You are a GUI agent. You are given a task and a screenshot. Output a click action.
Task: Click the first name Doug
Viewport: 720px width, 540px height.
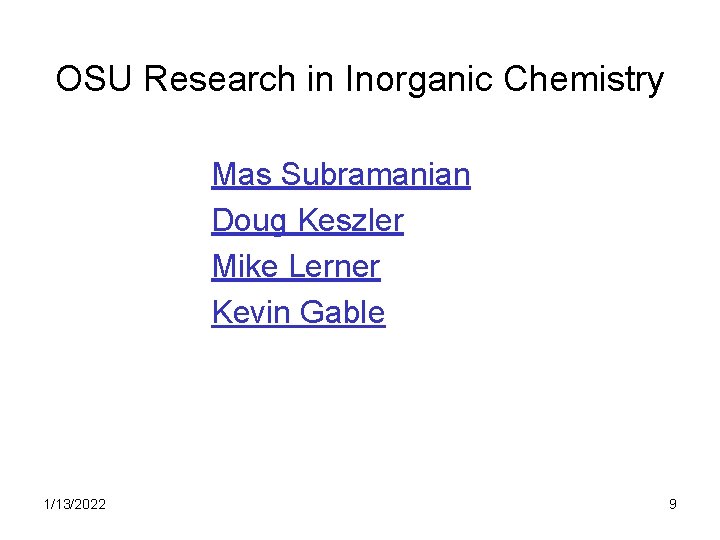point(249,221)
